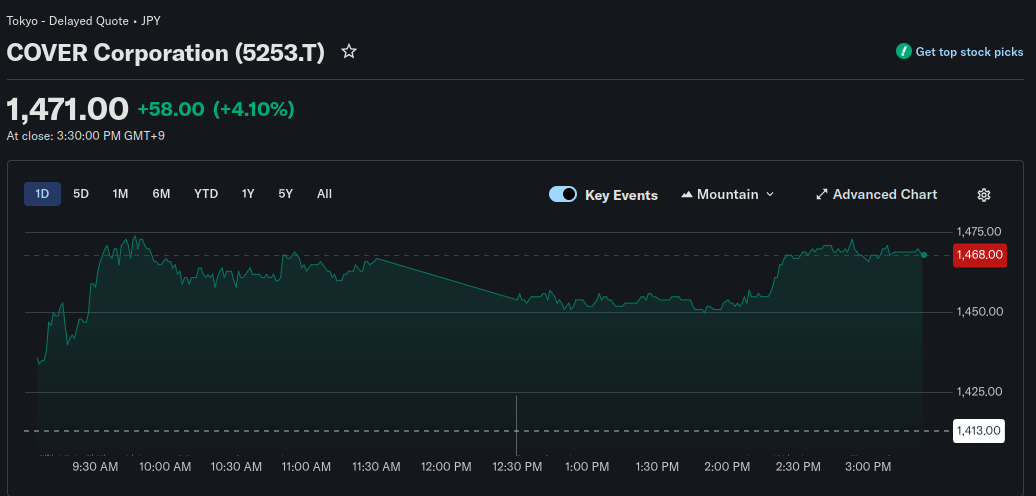Click the green top stock picks icon
Screen dimensions: 1036x496
pos(903,52)
